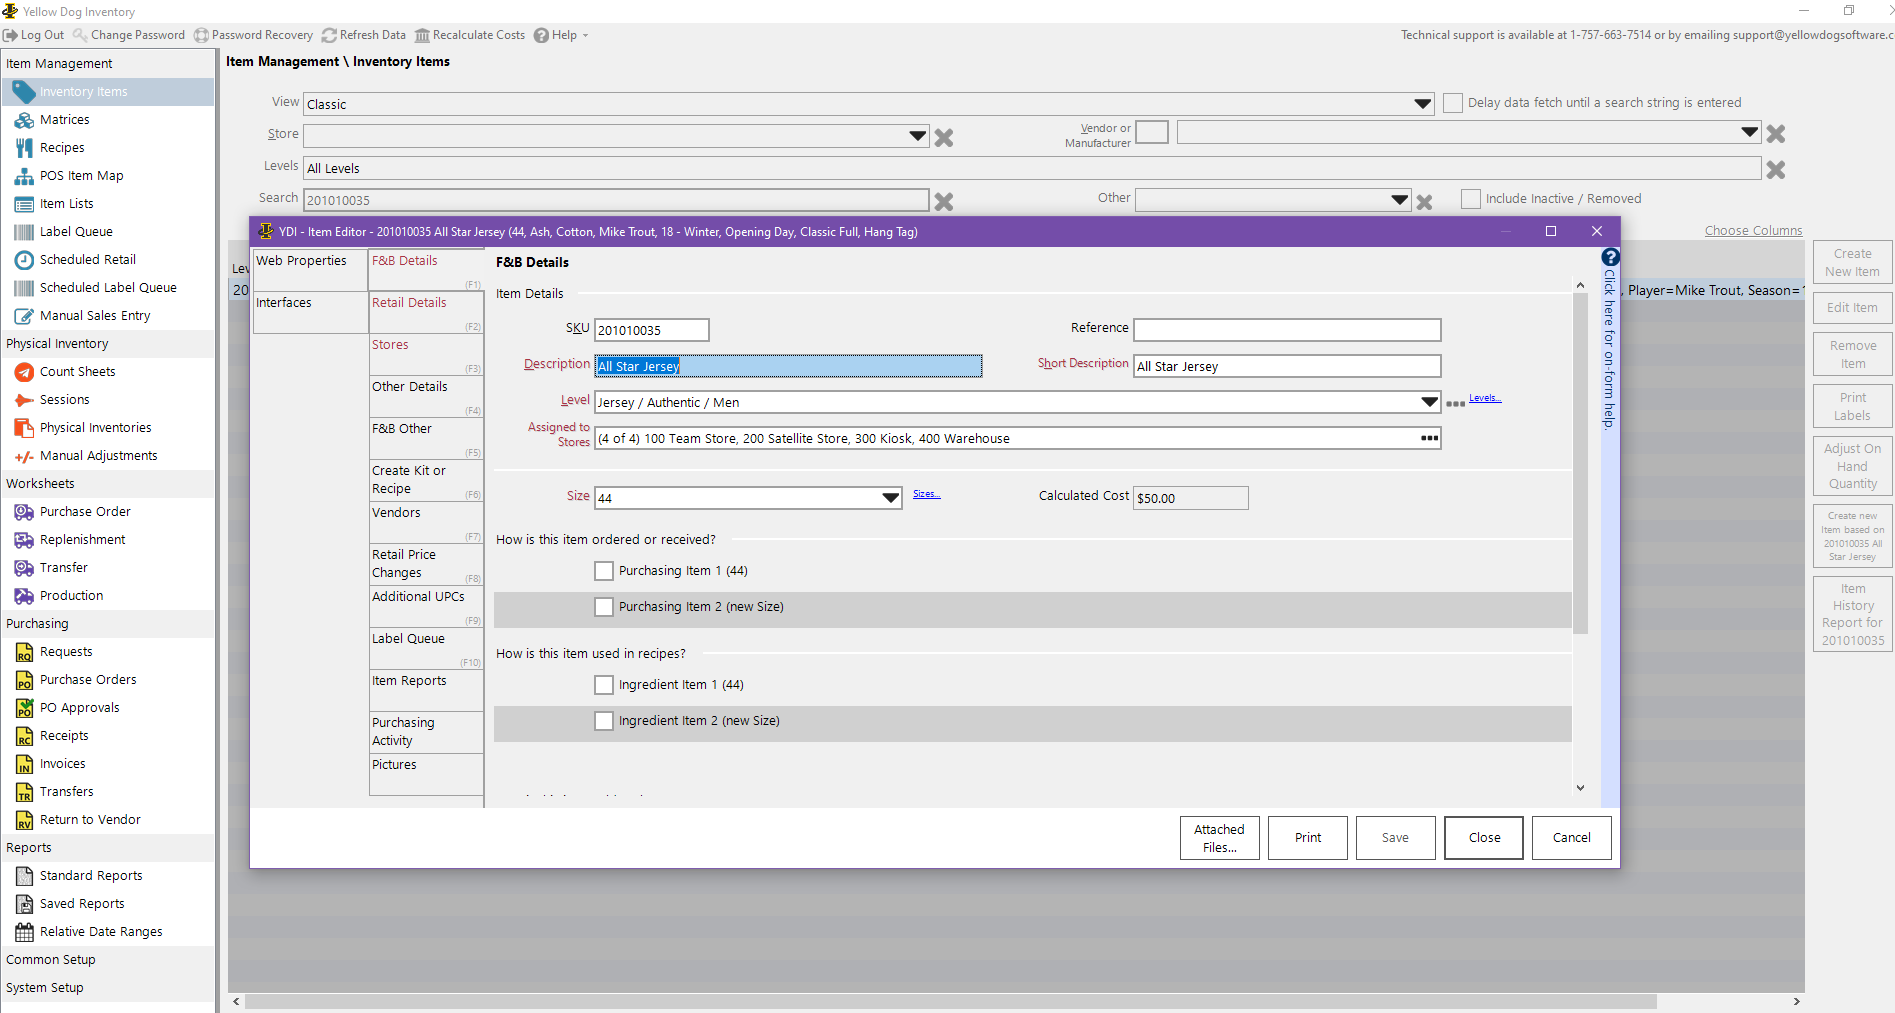The height and width of the screenshot is (1013, 1895).
Task: Open Inventory Items tag icon in sidebar
Action: (24, 91)
